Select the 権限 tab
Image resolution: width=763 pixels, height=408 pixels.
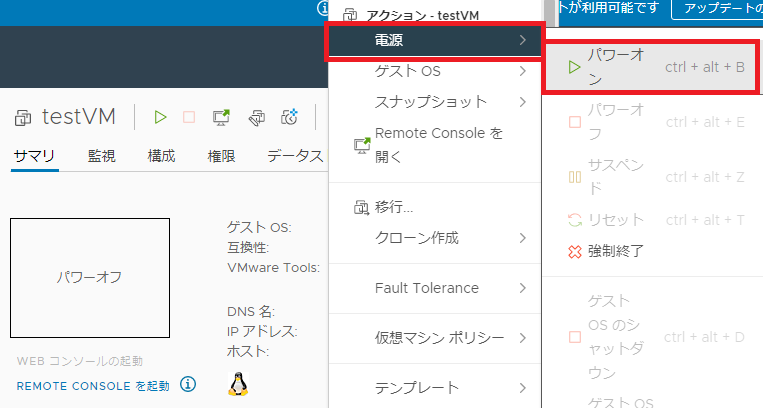coord(221,156)
